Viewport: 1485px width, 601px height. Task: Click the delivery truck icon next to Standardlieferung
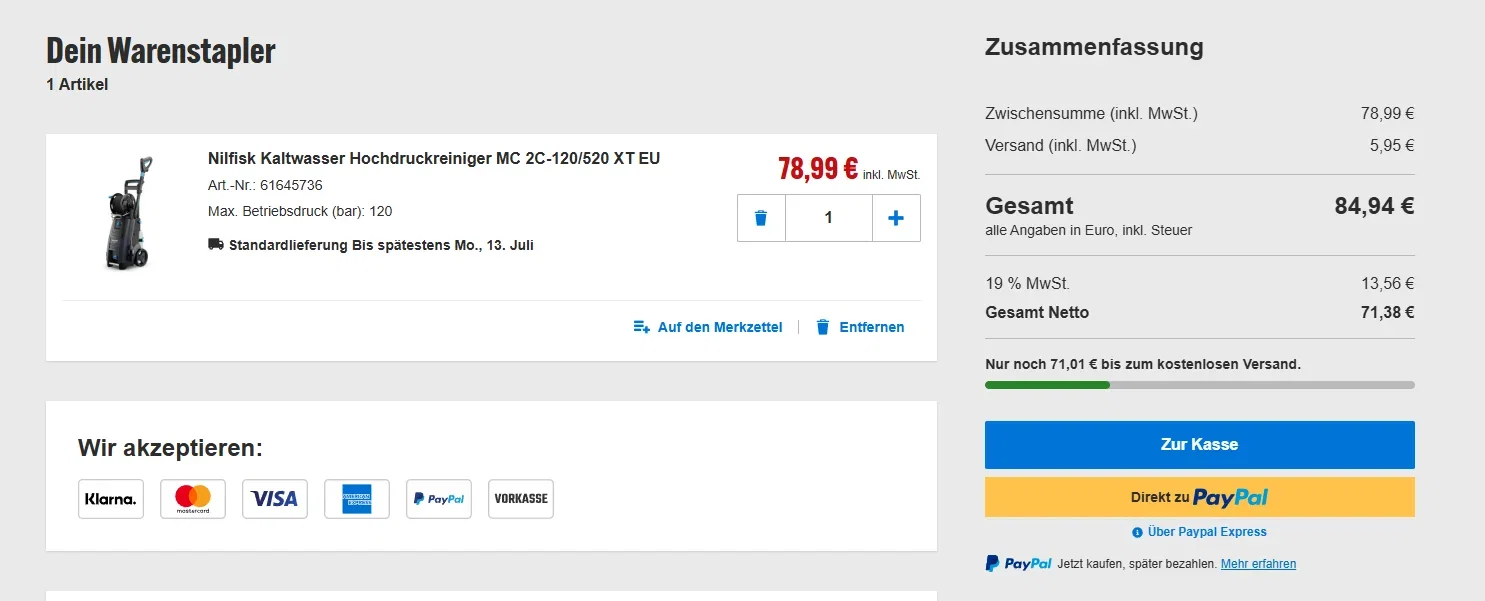click(216, 244)
